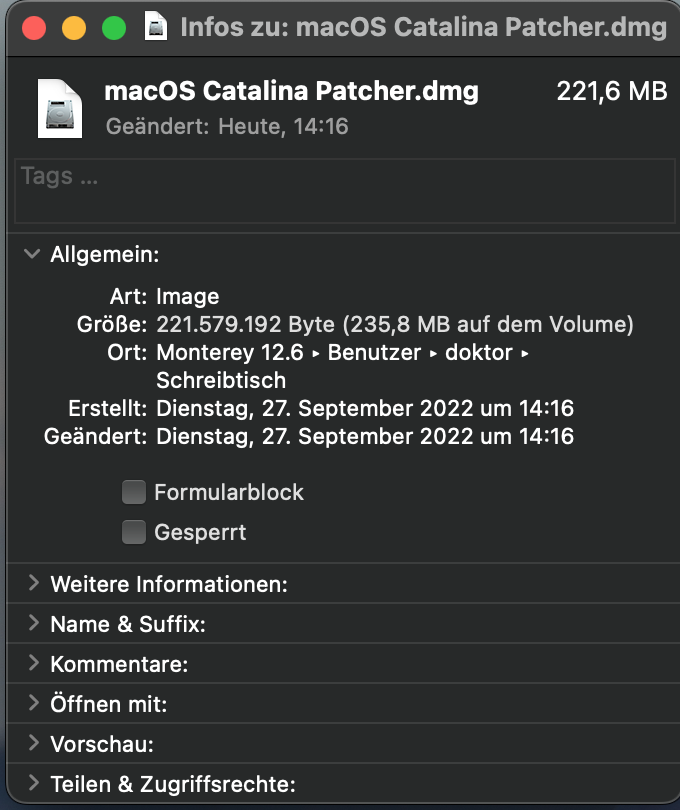Click the Erstellt date value

click(365, 408)
